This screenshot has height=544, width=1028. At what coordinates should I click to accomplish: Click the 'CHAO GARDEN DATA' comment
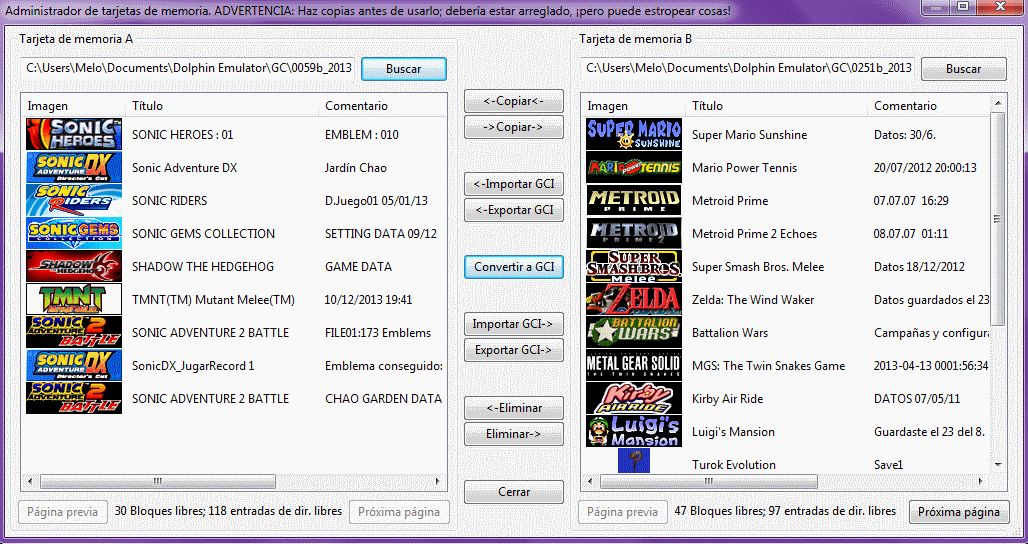(x=383, y=398)
